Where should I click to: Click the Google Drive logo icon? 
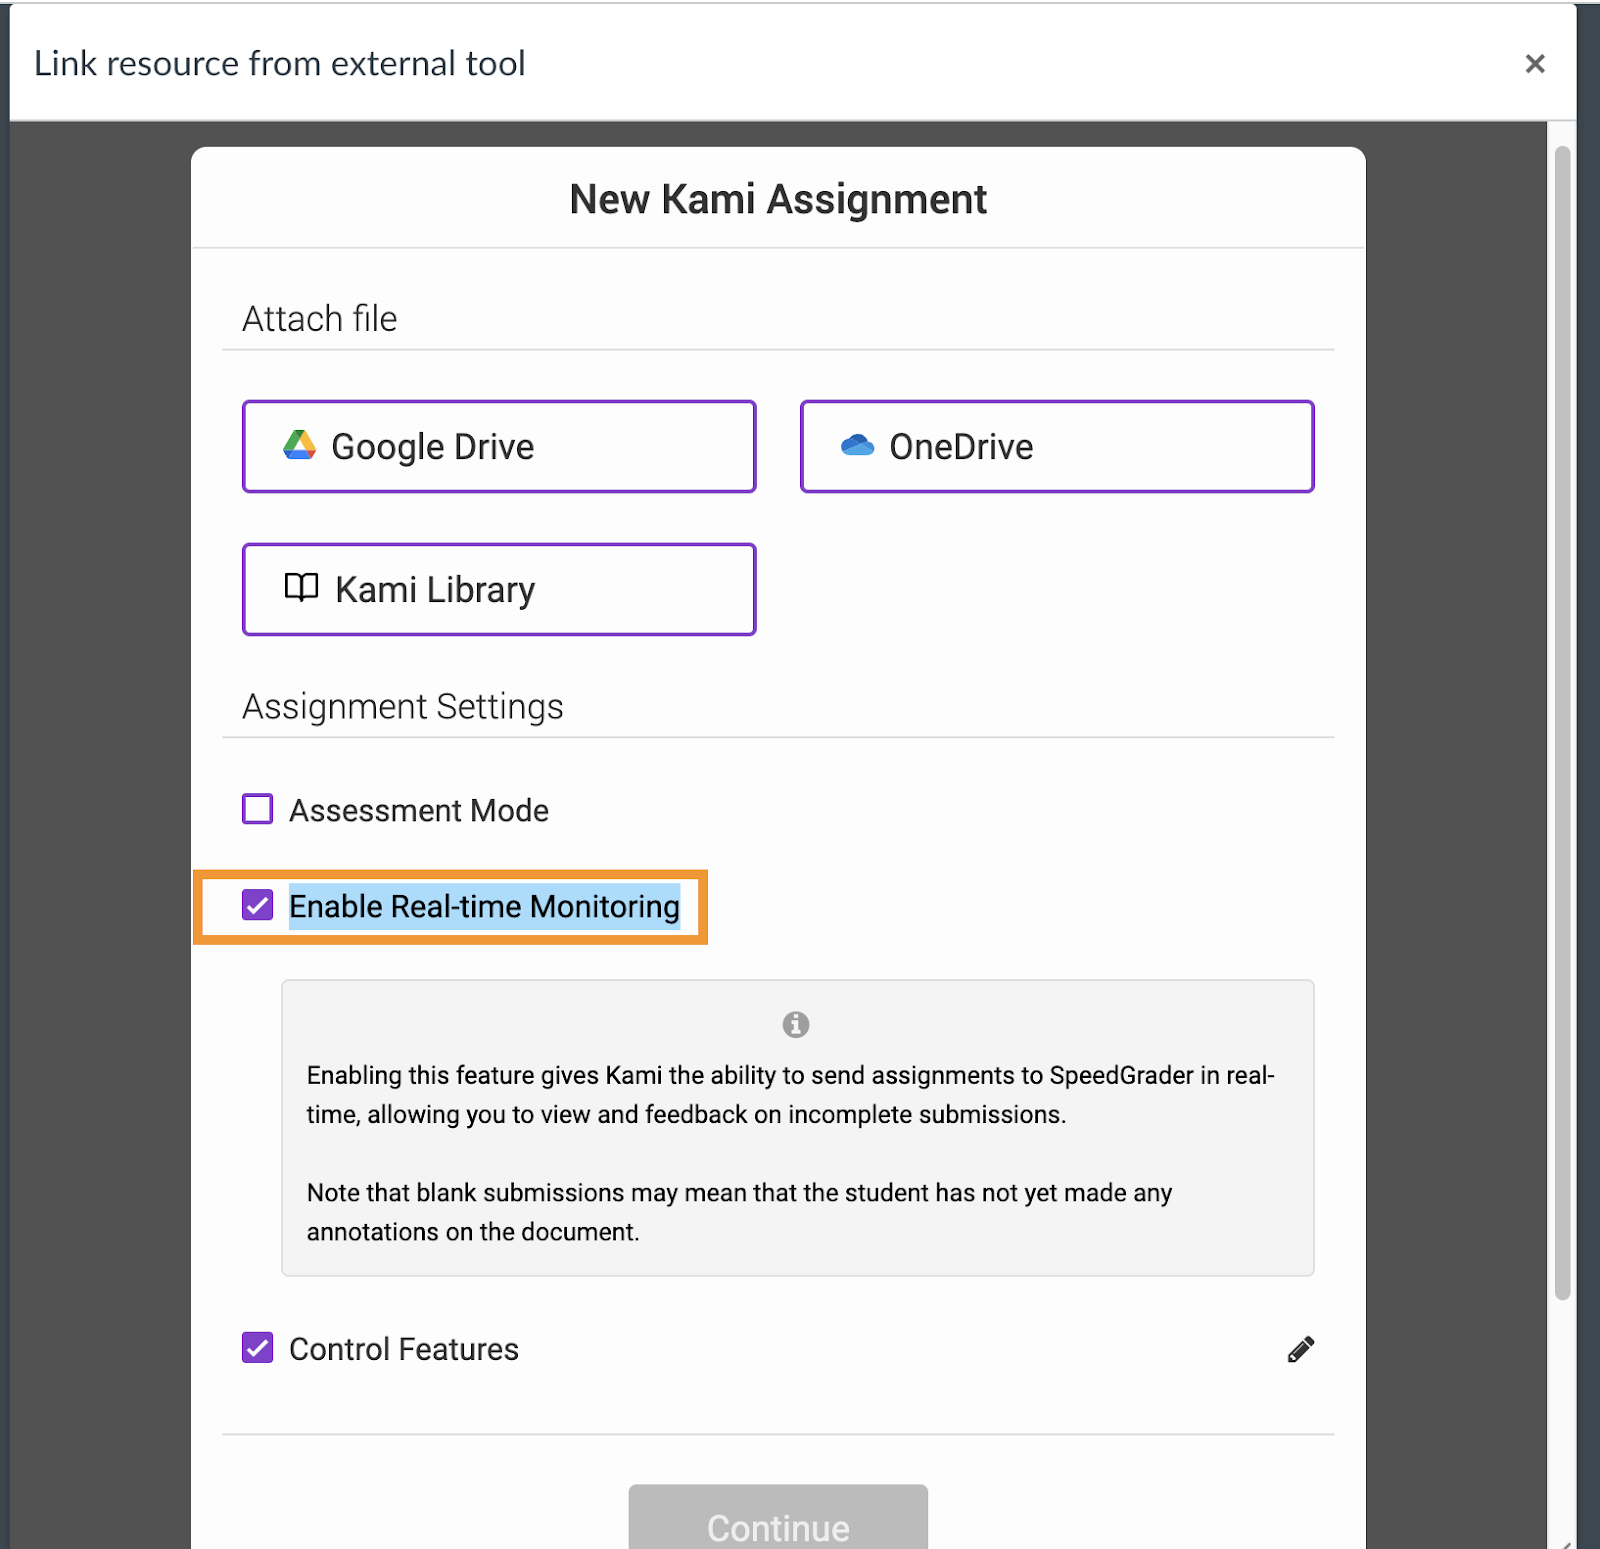(x=299, y=445)
